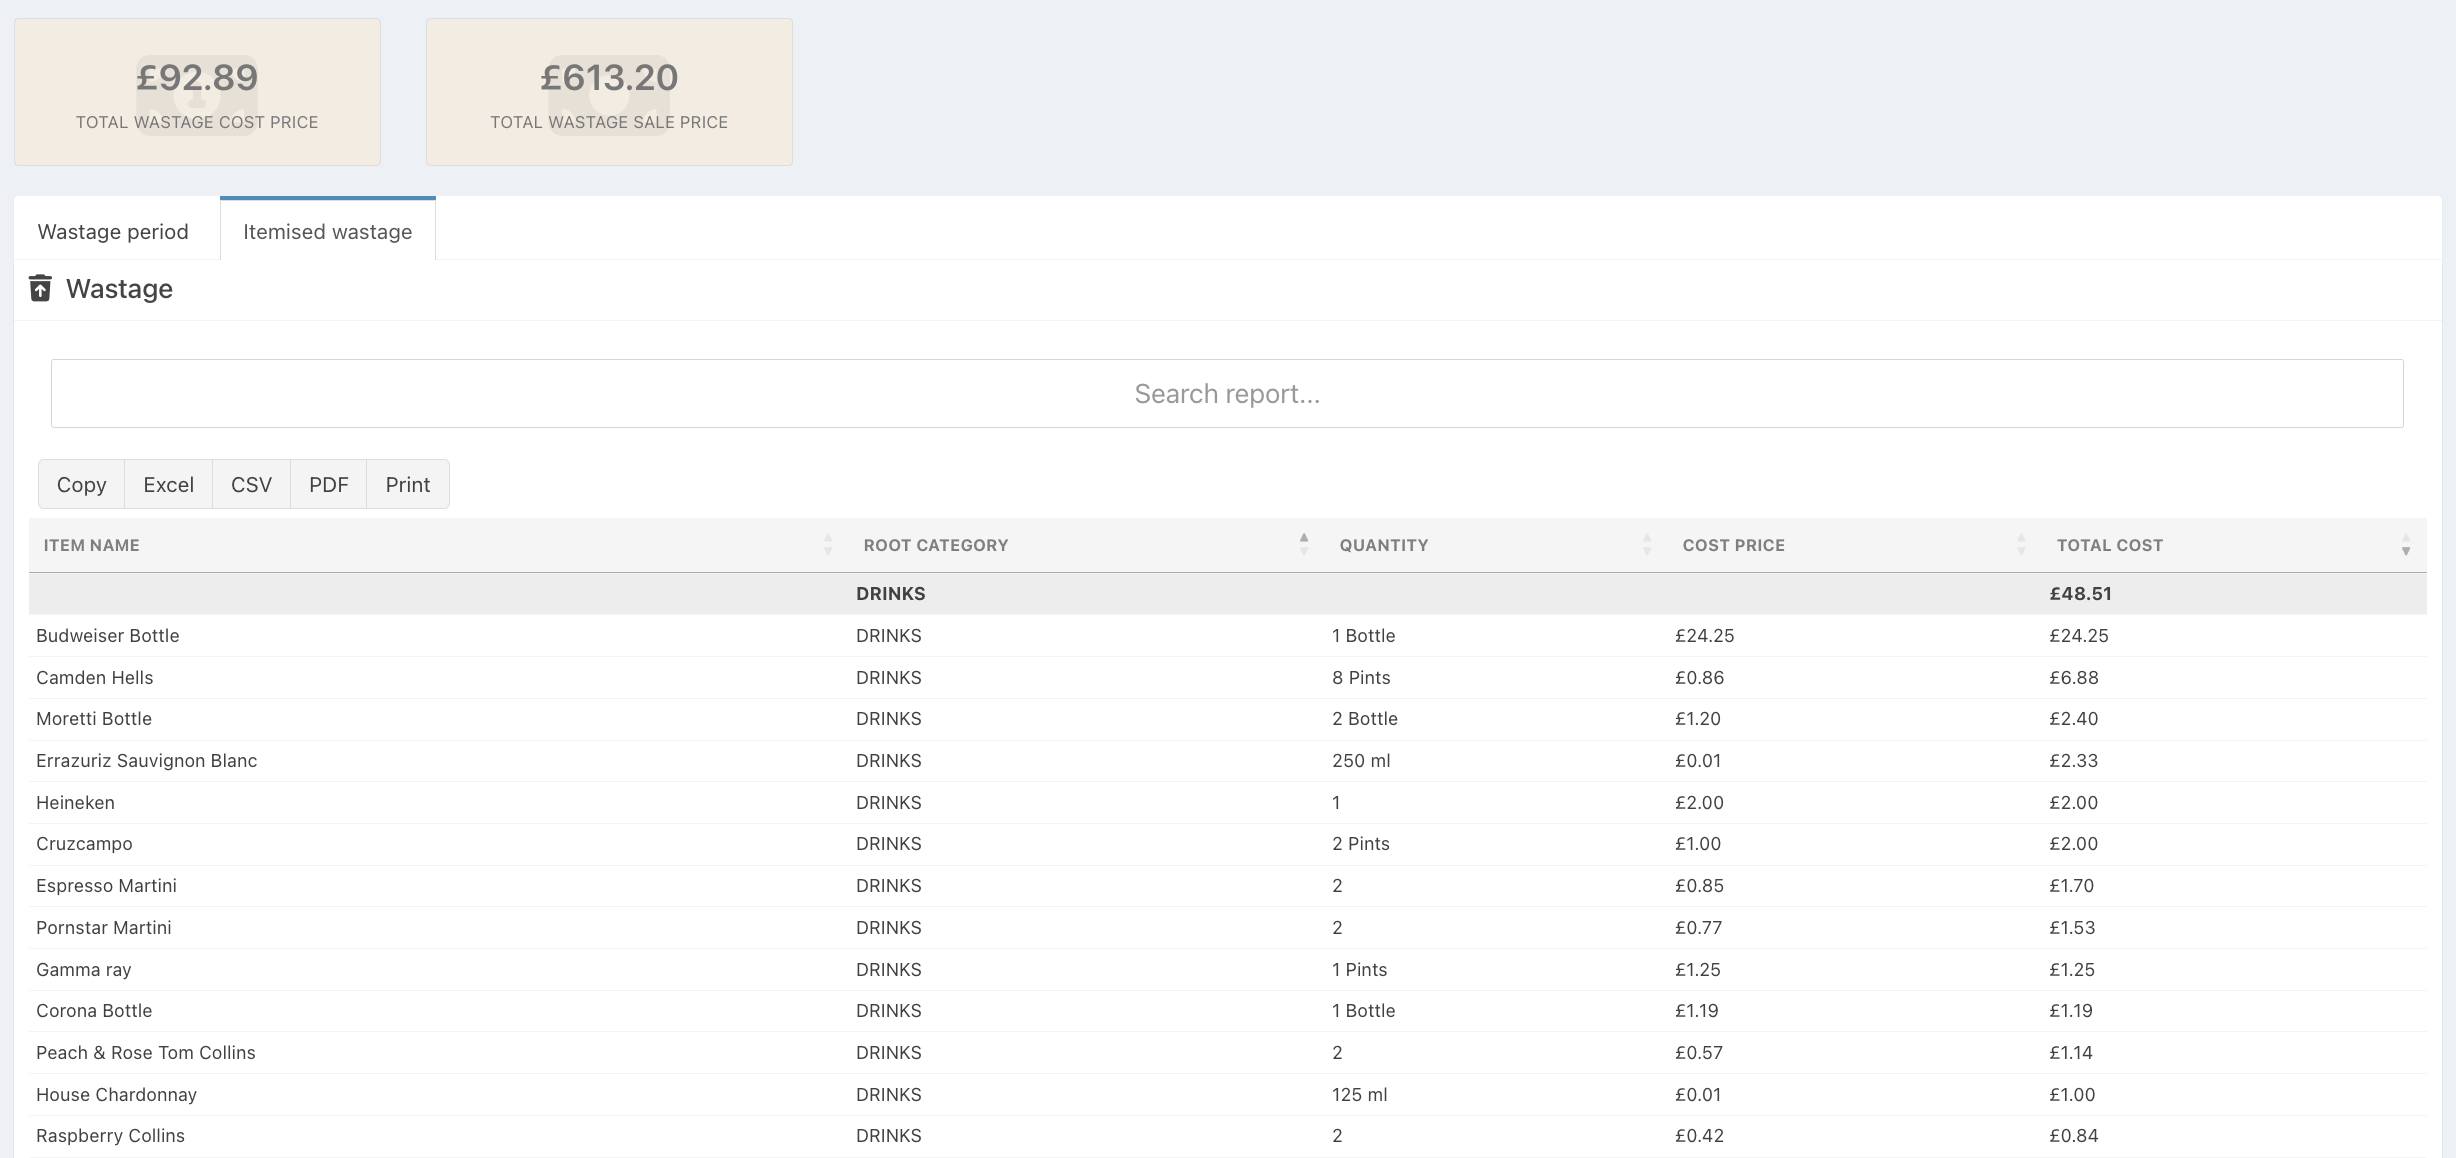Collapse the DRINKS group header row
Viewport: 2456px width, 1158px height.
[x=890, y=593]
